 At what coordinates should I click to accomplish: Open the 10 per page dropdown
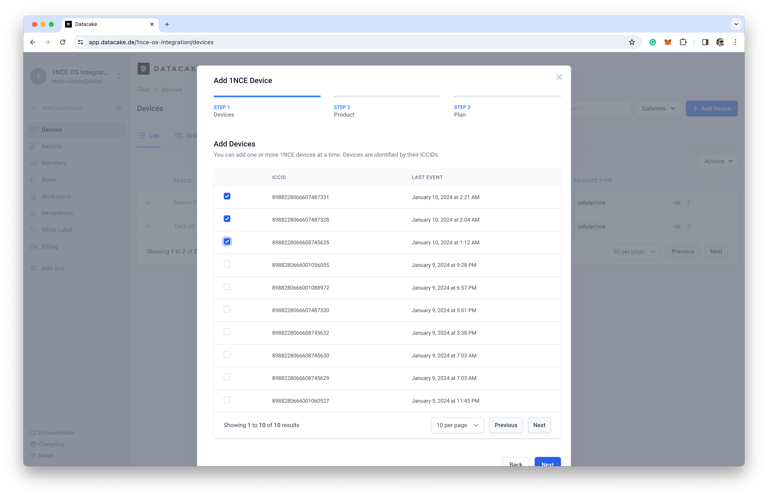(457, 425)
